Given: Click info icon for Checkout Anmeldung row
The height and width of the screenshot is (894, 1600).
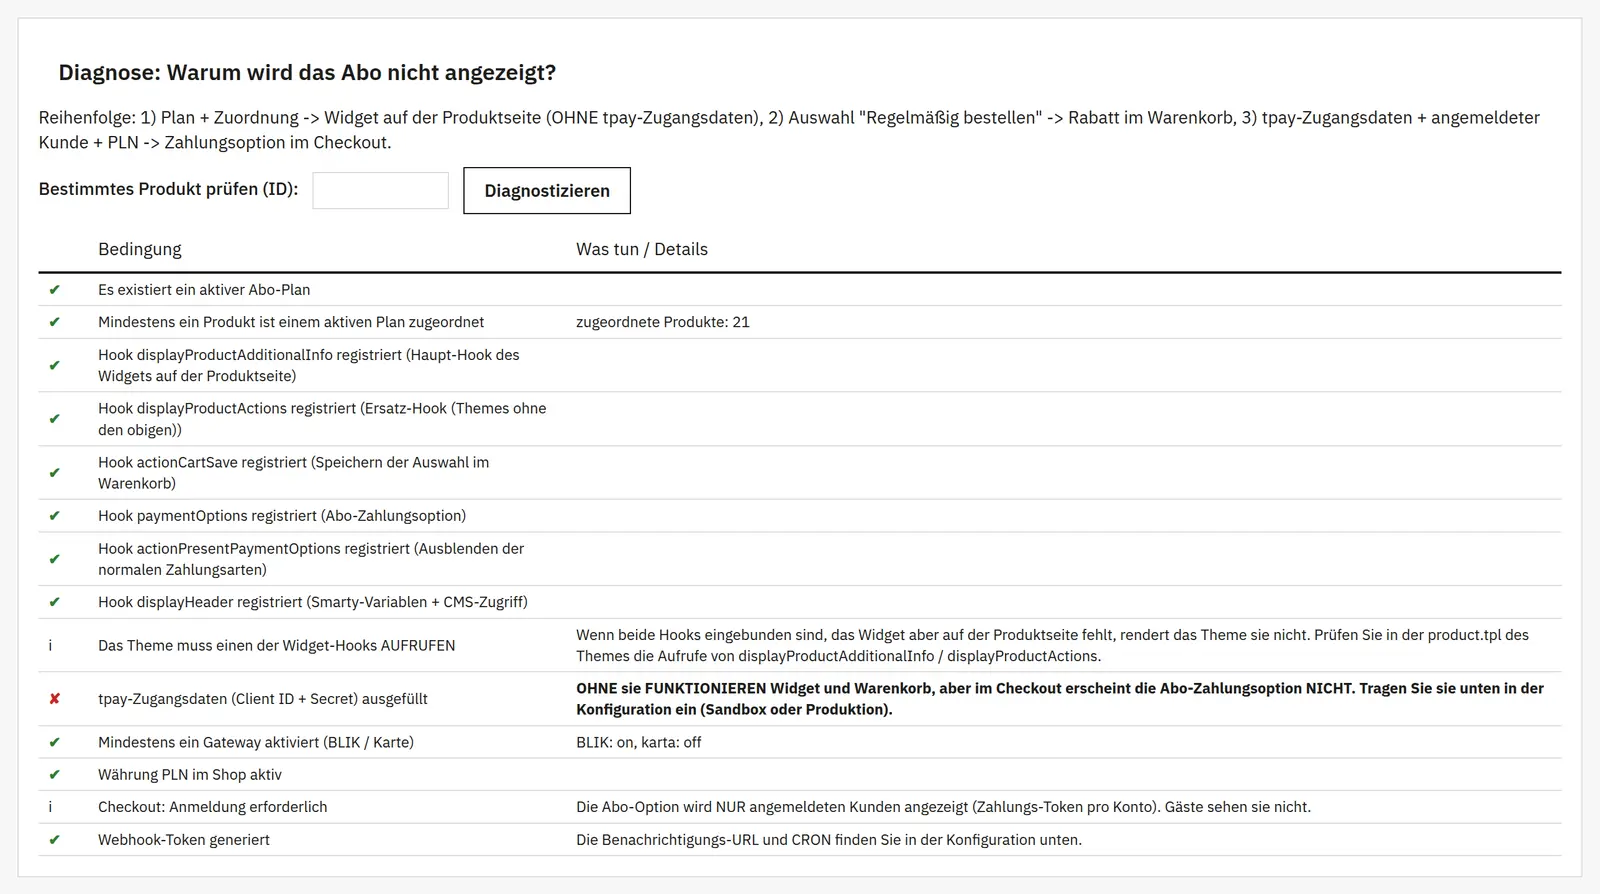Looking at the screenshot, I should pos(50,807).
